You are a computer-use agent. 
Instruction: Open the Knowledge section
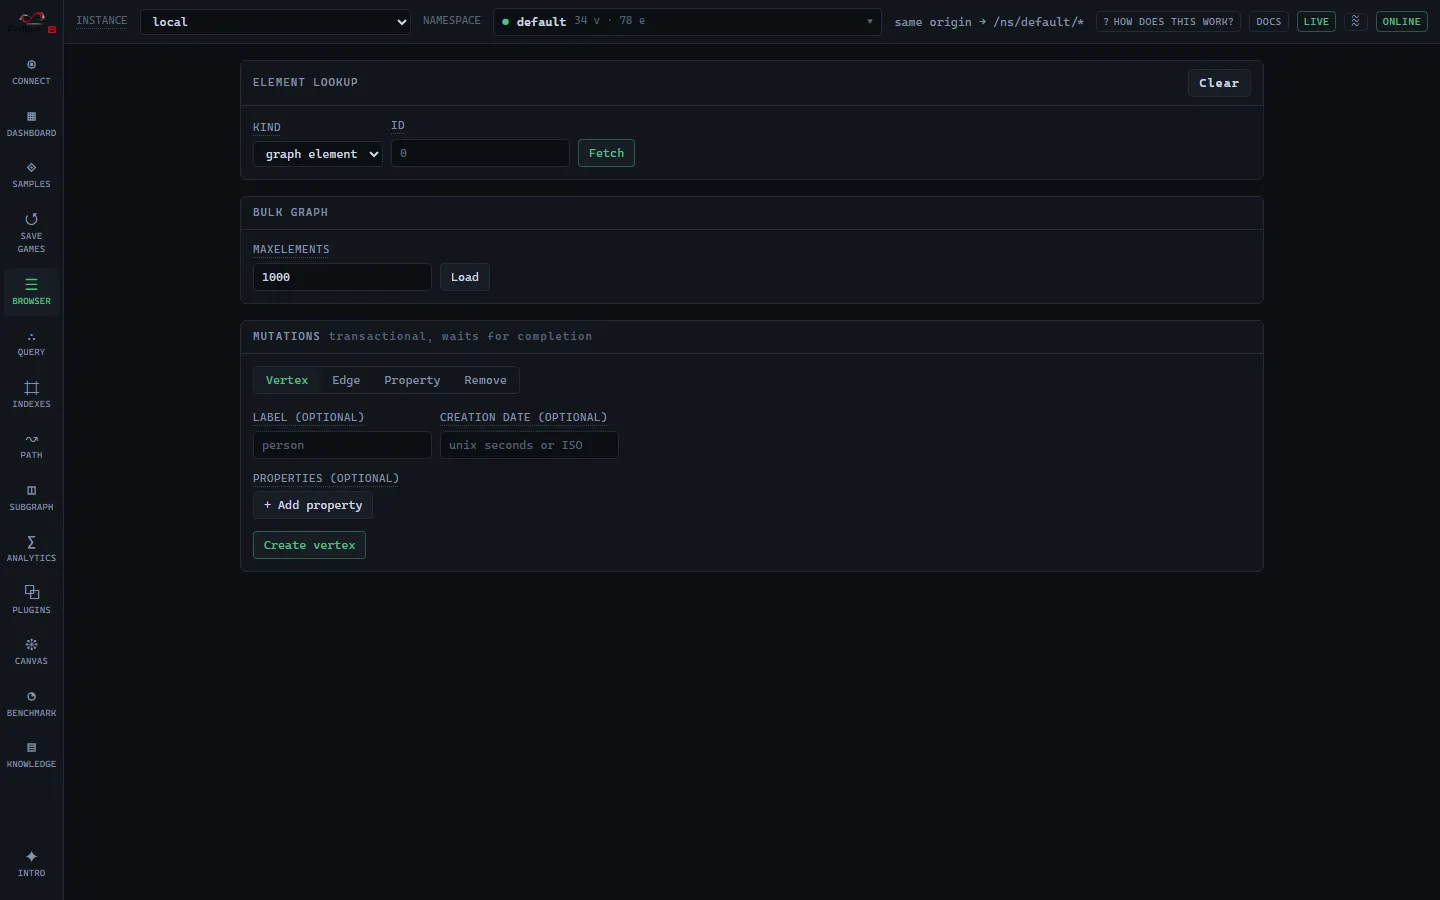click(31, 755)
